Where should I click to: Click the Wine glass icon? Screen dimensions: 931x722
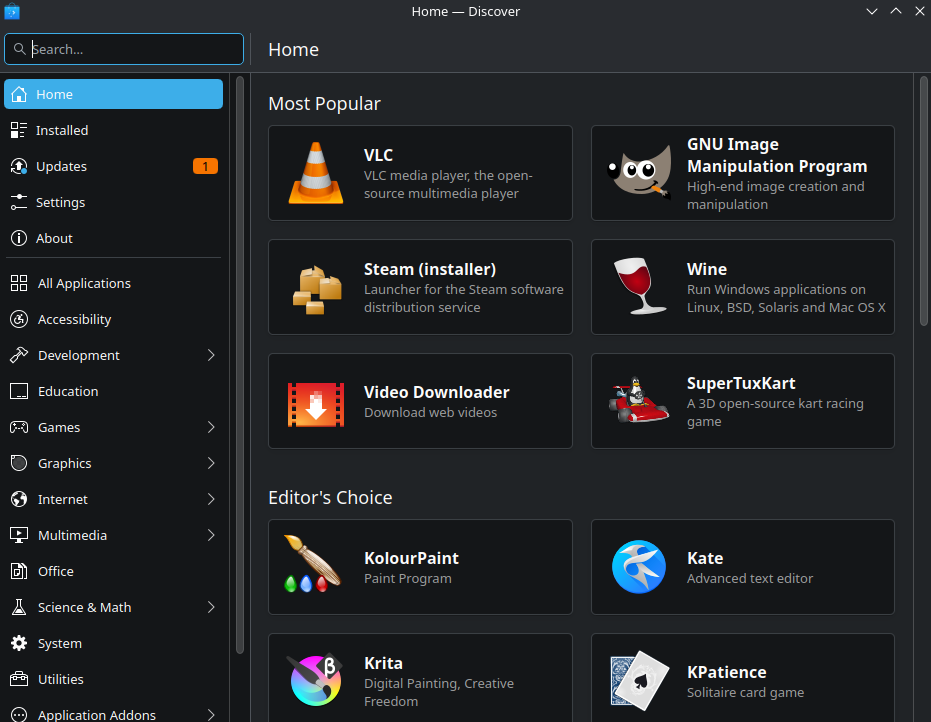pos(639,286)
